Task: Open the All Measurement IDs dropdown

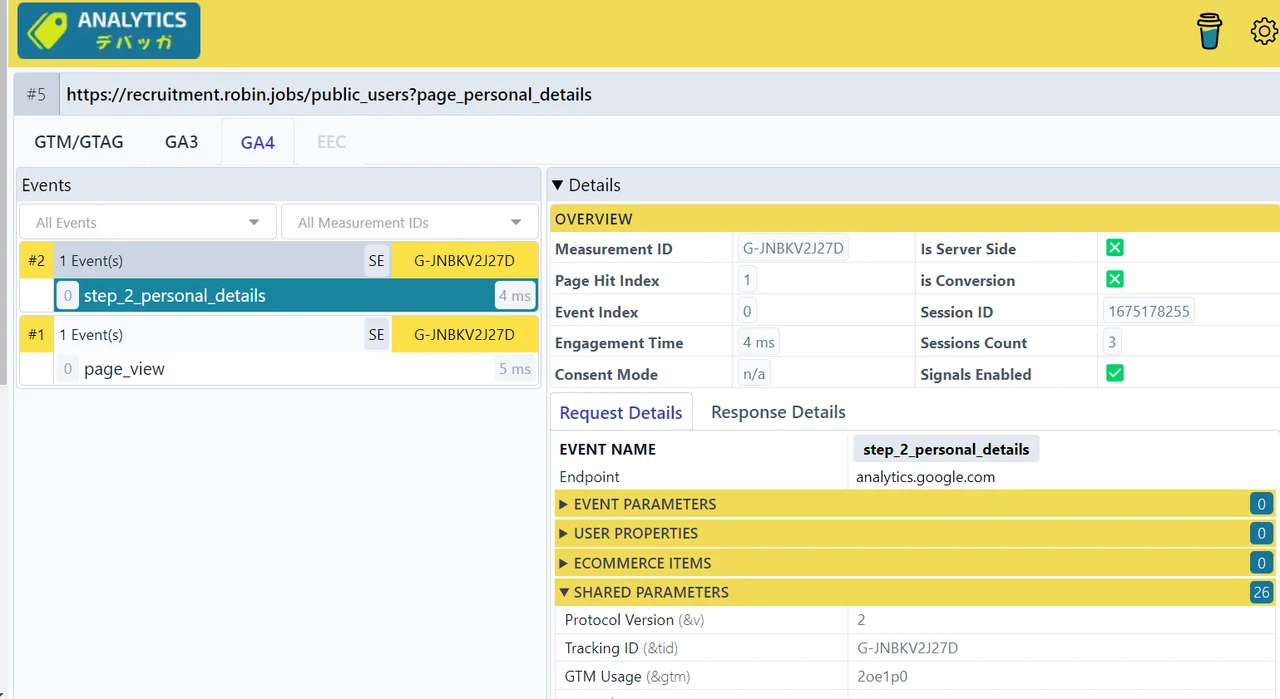Action: click(x=410, y=222)
